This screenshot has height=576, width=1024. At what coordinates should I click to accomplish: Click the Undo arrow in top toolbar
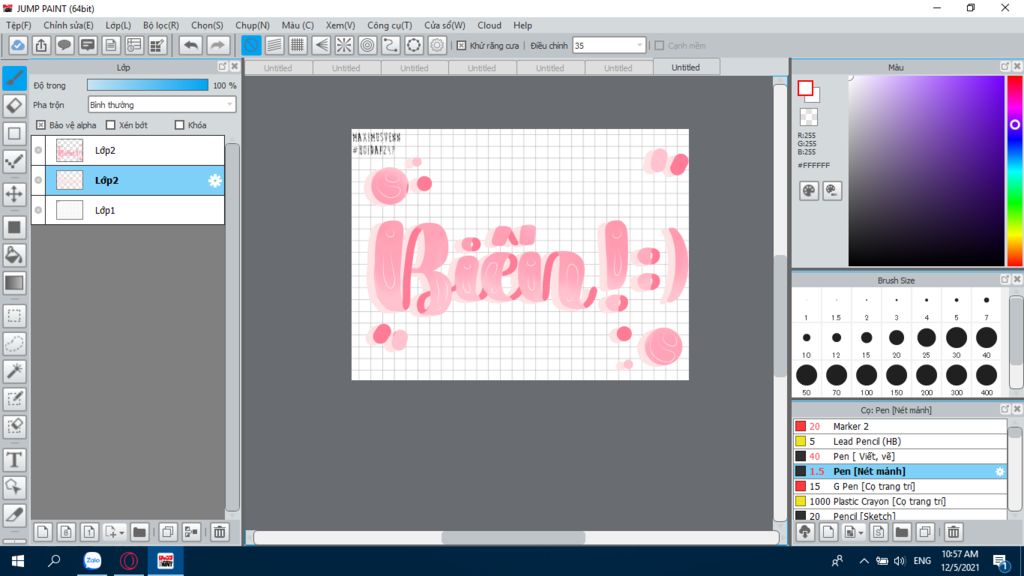coord(191,45)
